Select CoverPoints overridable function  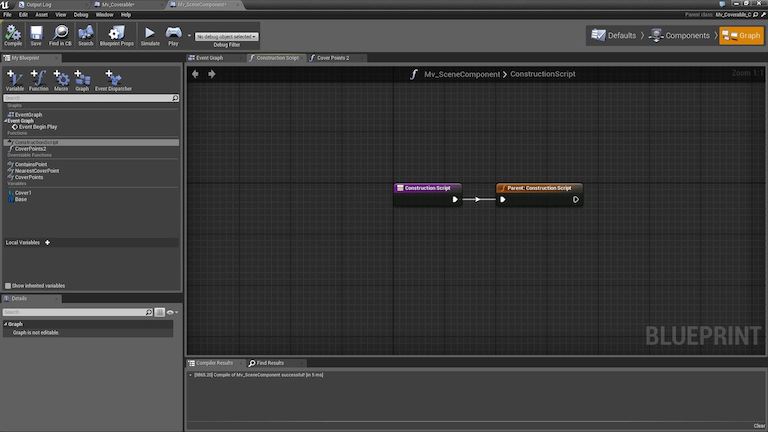tap(29, 177)
